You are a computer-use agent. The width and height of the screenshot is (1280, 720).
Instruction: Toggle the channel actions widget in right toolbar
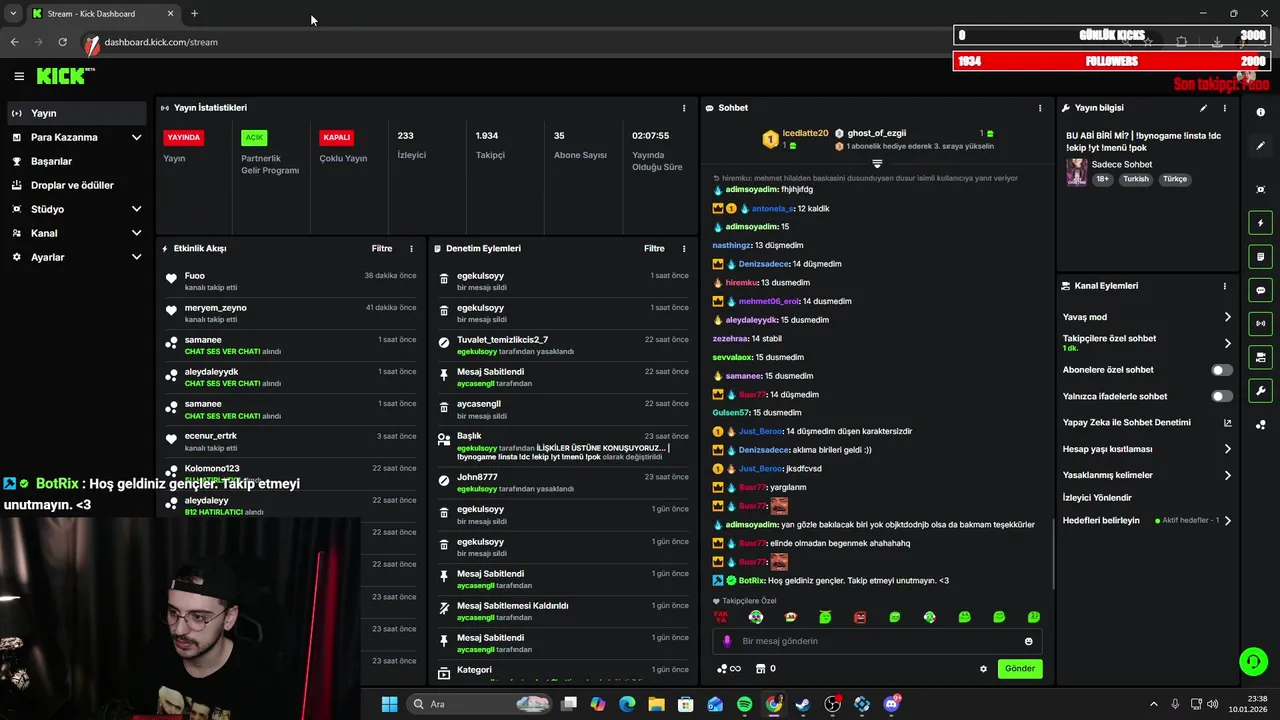[x=1260, y=357]
